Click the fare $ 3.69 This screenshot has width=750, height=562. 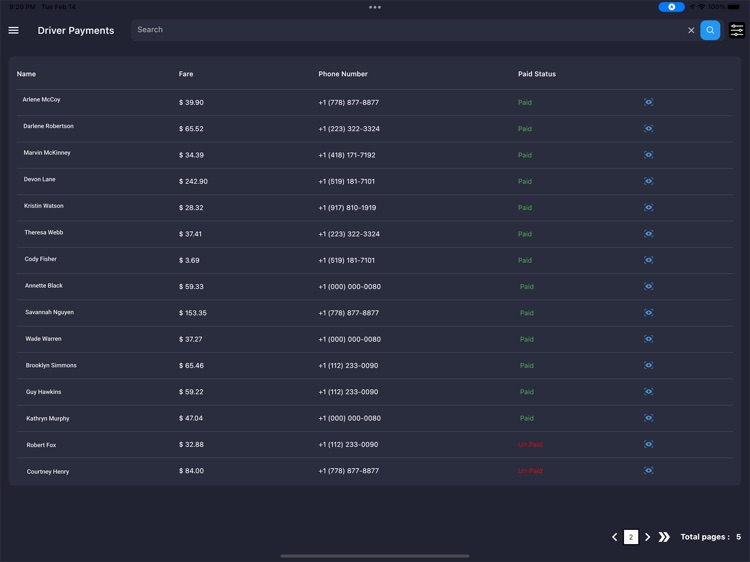189,260
